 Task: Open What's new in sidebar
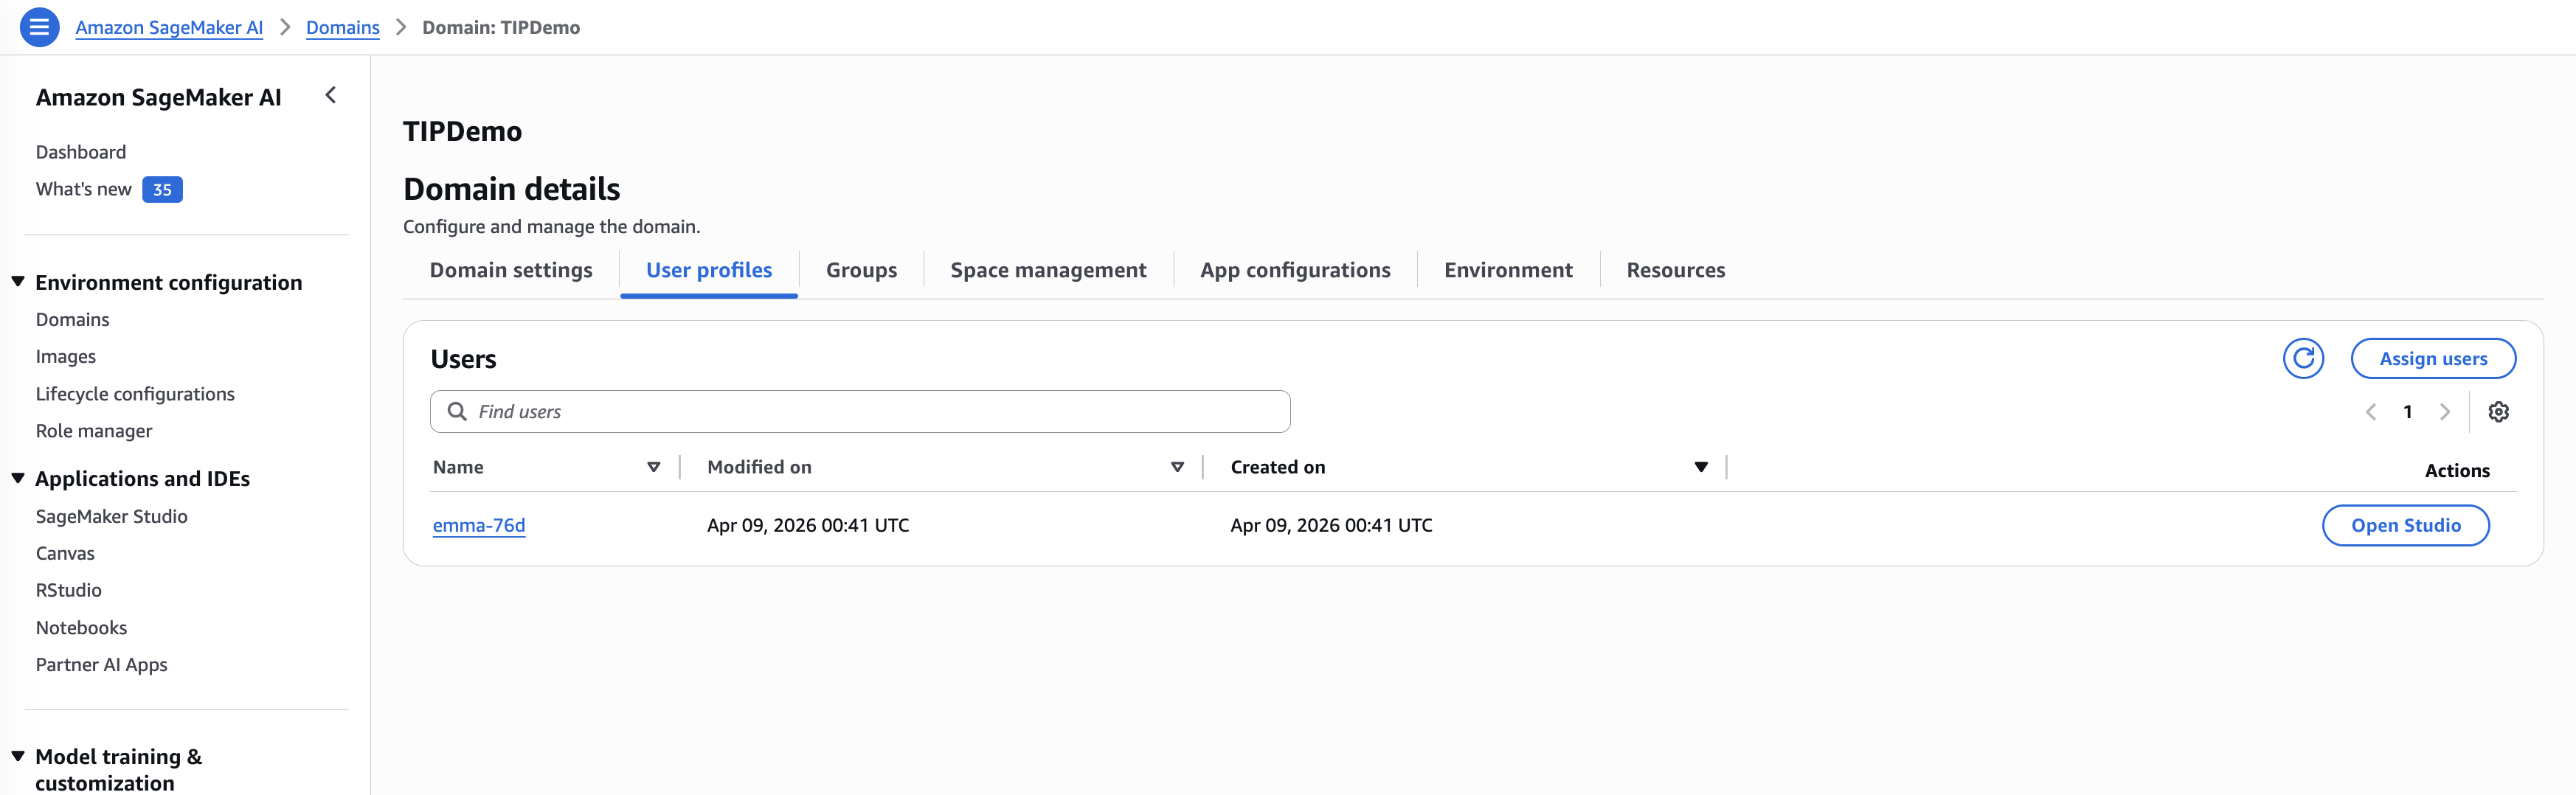click(x=84, y=189)
